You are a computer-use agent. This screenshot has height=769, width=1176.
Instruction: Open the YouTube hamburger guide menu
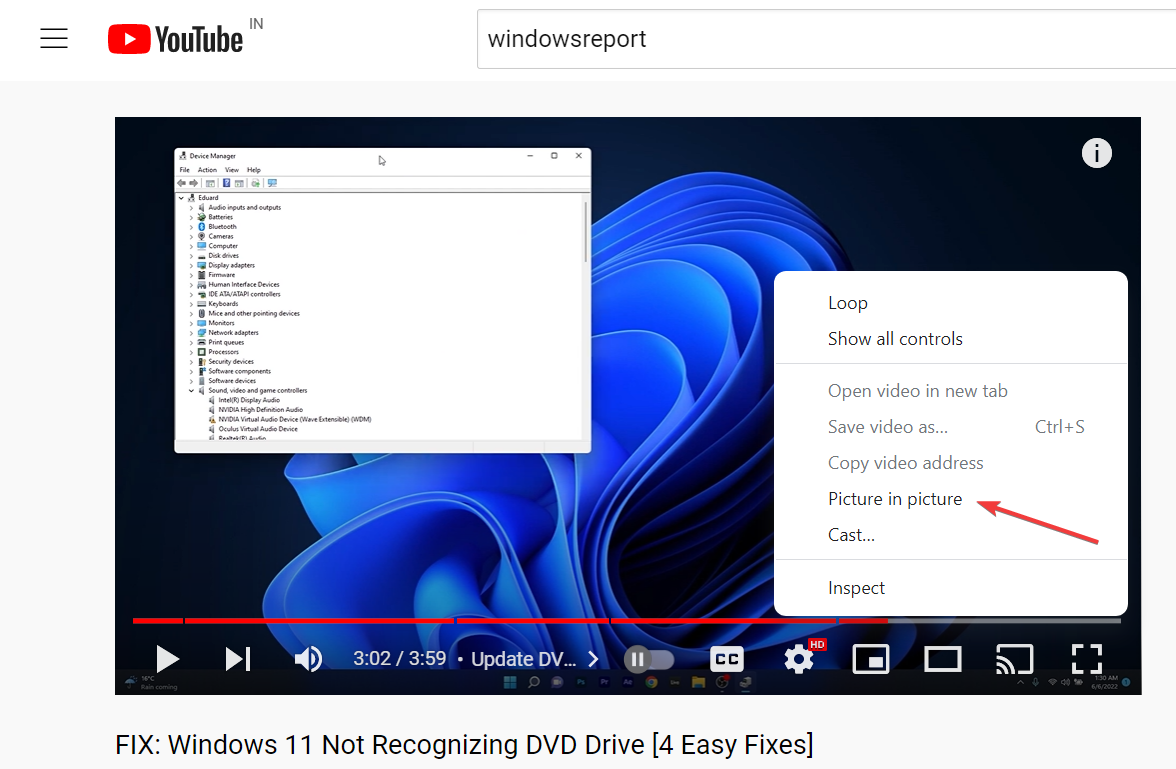[x=54, y=38]
